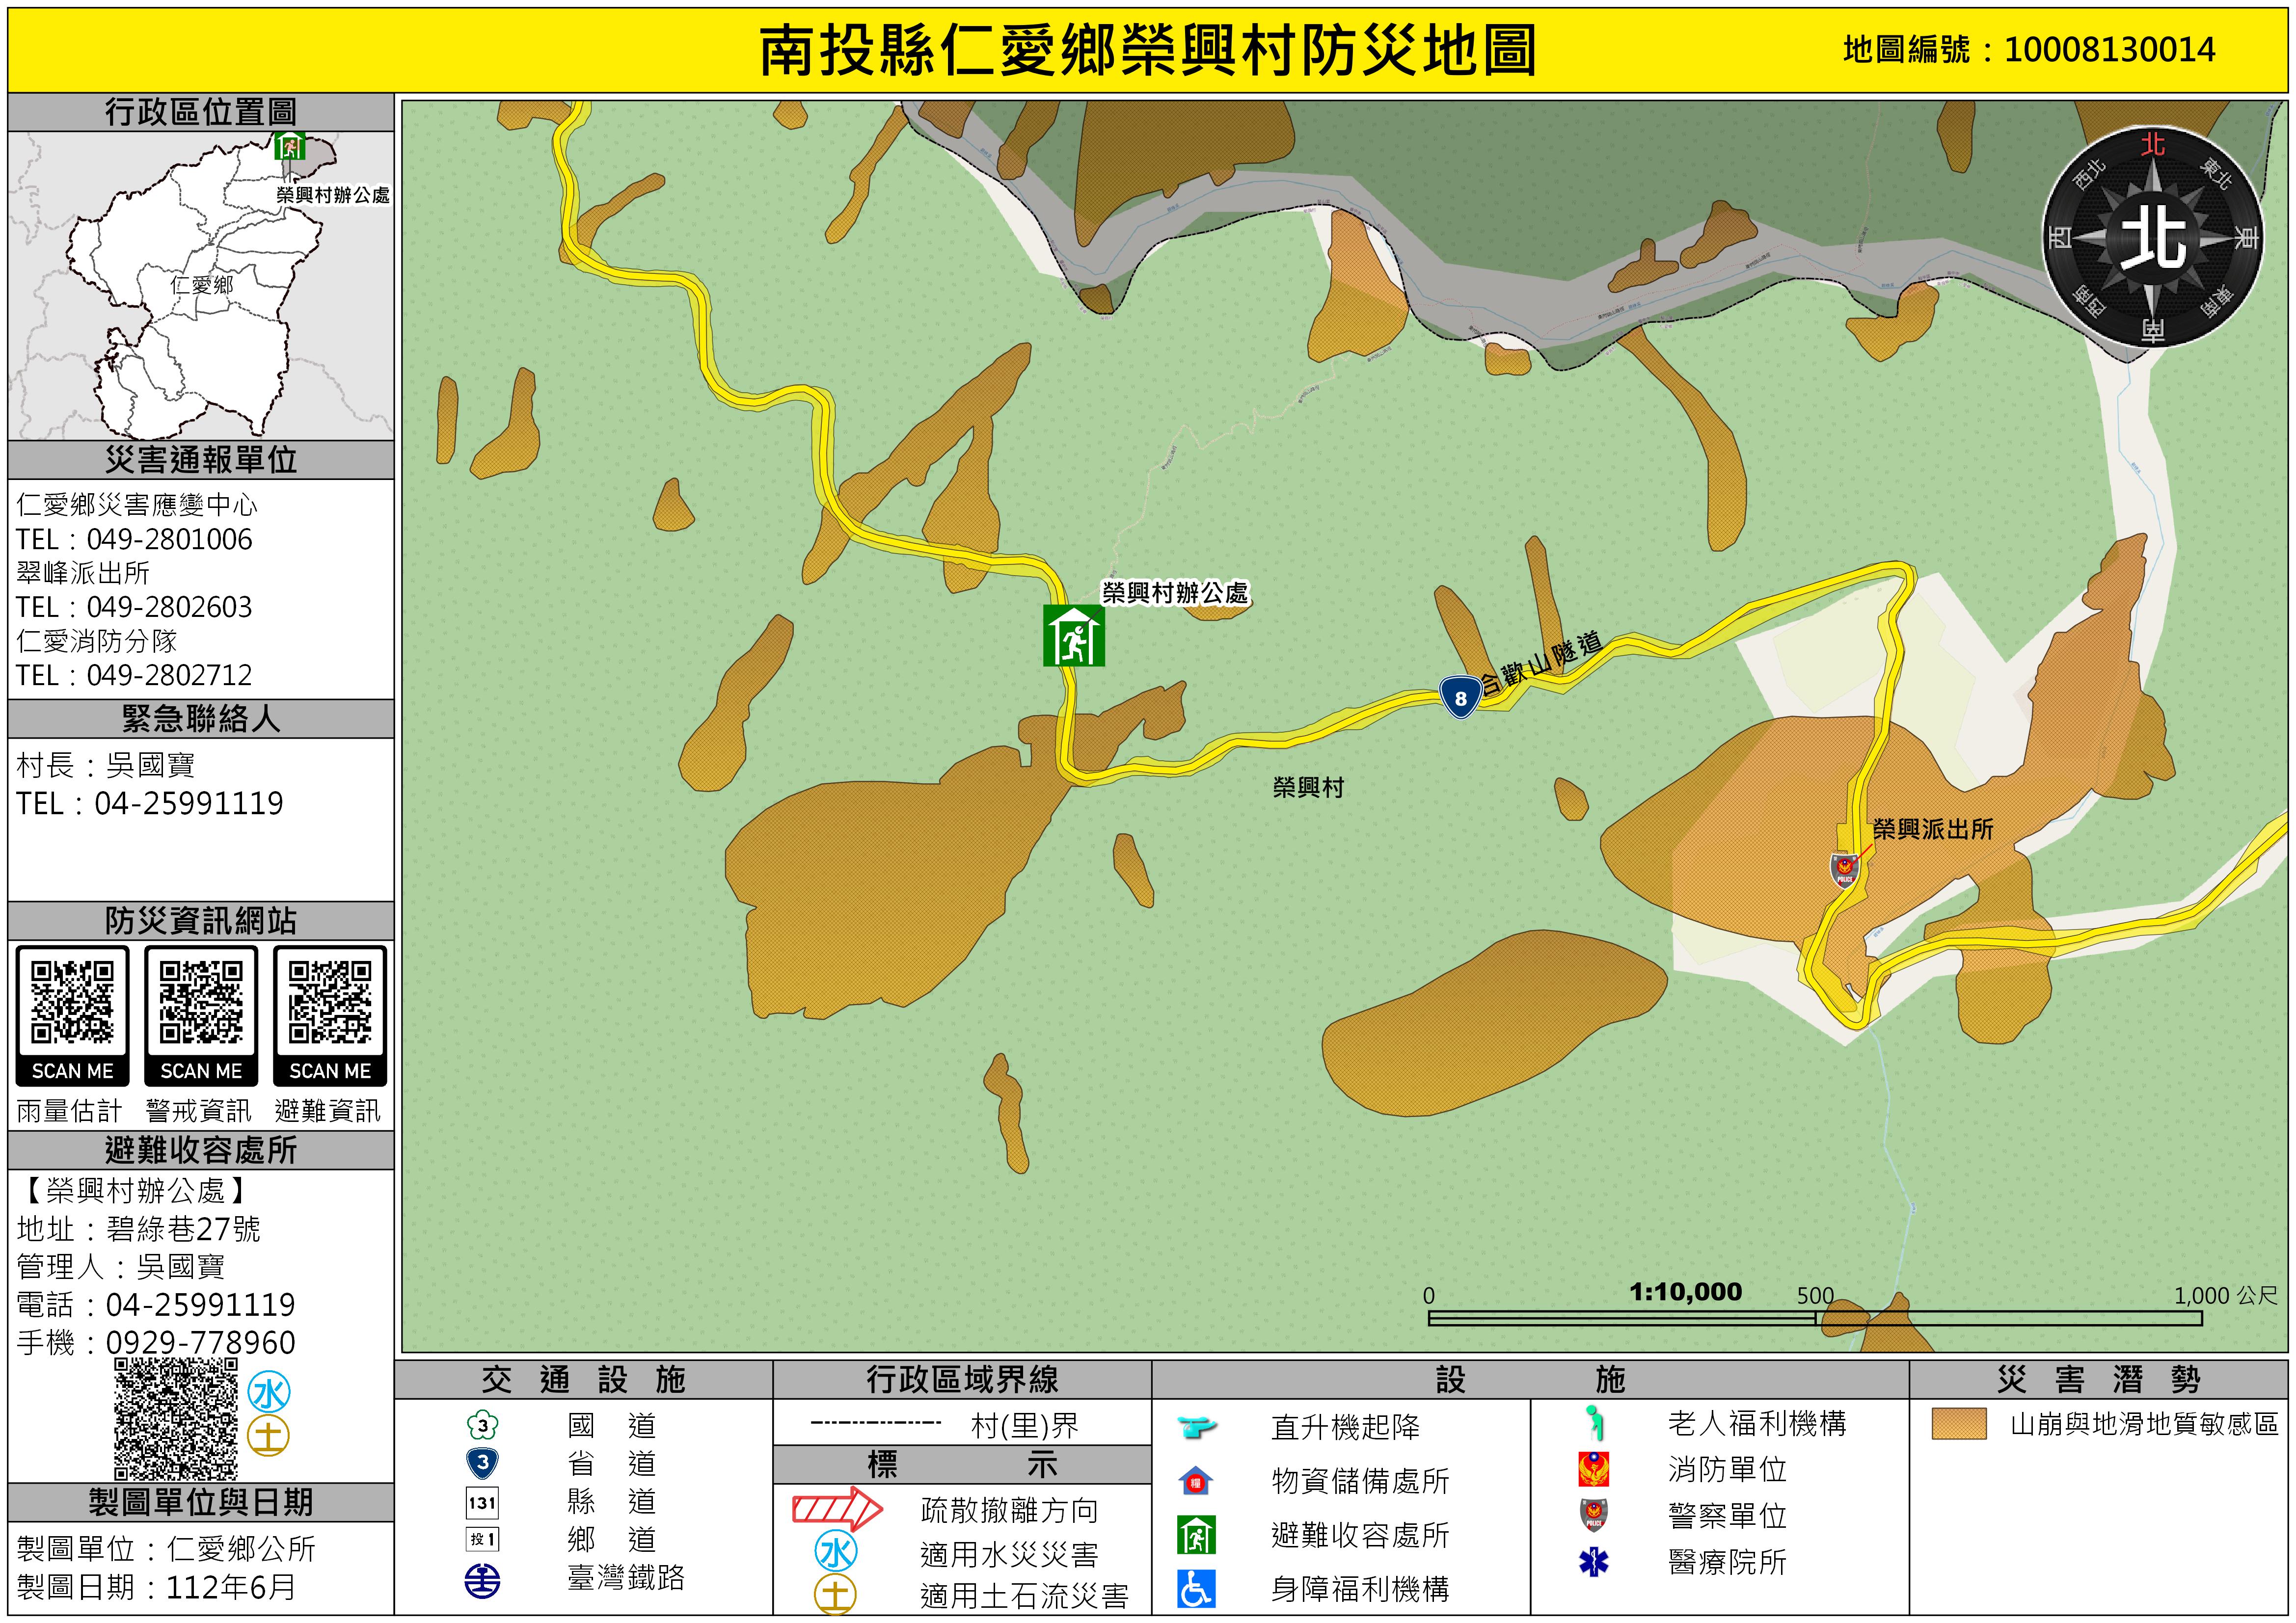Image resolution: width=2296 pixels, height=1623 pixels.
Task: Click the evacuation information QR code
Action: click(330, 1003)
